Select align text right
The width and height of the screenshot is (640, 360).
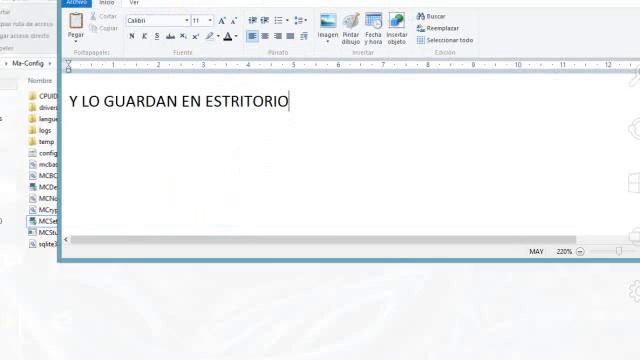point(278,36)
